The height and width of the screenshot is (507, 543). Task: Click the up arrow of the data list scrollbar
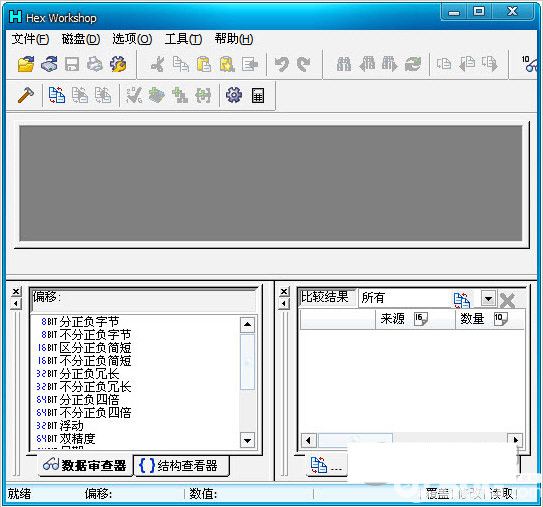coord(247,324)
